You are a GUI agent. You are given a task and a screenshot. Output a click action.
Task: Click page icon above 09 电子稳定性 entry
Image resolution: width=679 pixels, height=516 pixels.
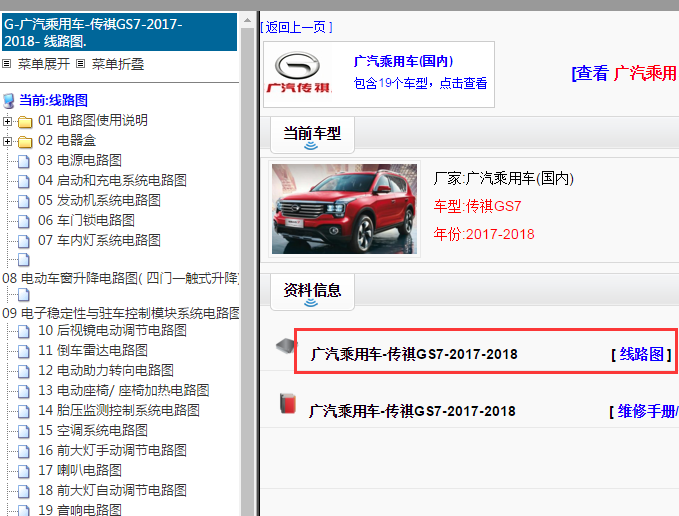(x=24, y=295)
